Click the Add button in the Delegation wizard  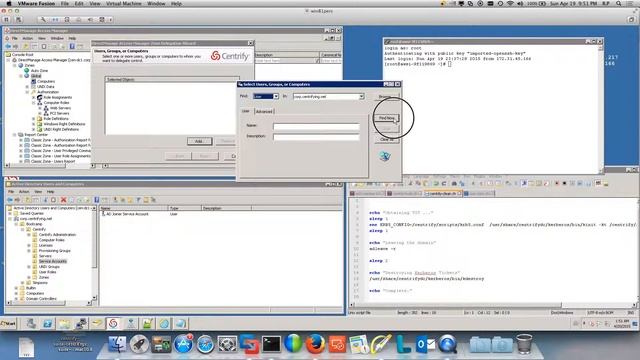click(199, 141)
